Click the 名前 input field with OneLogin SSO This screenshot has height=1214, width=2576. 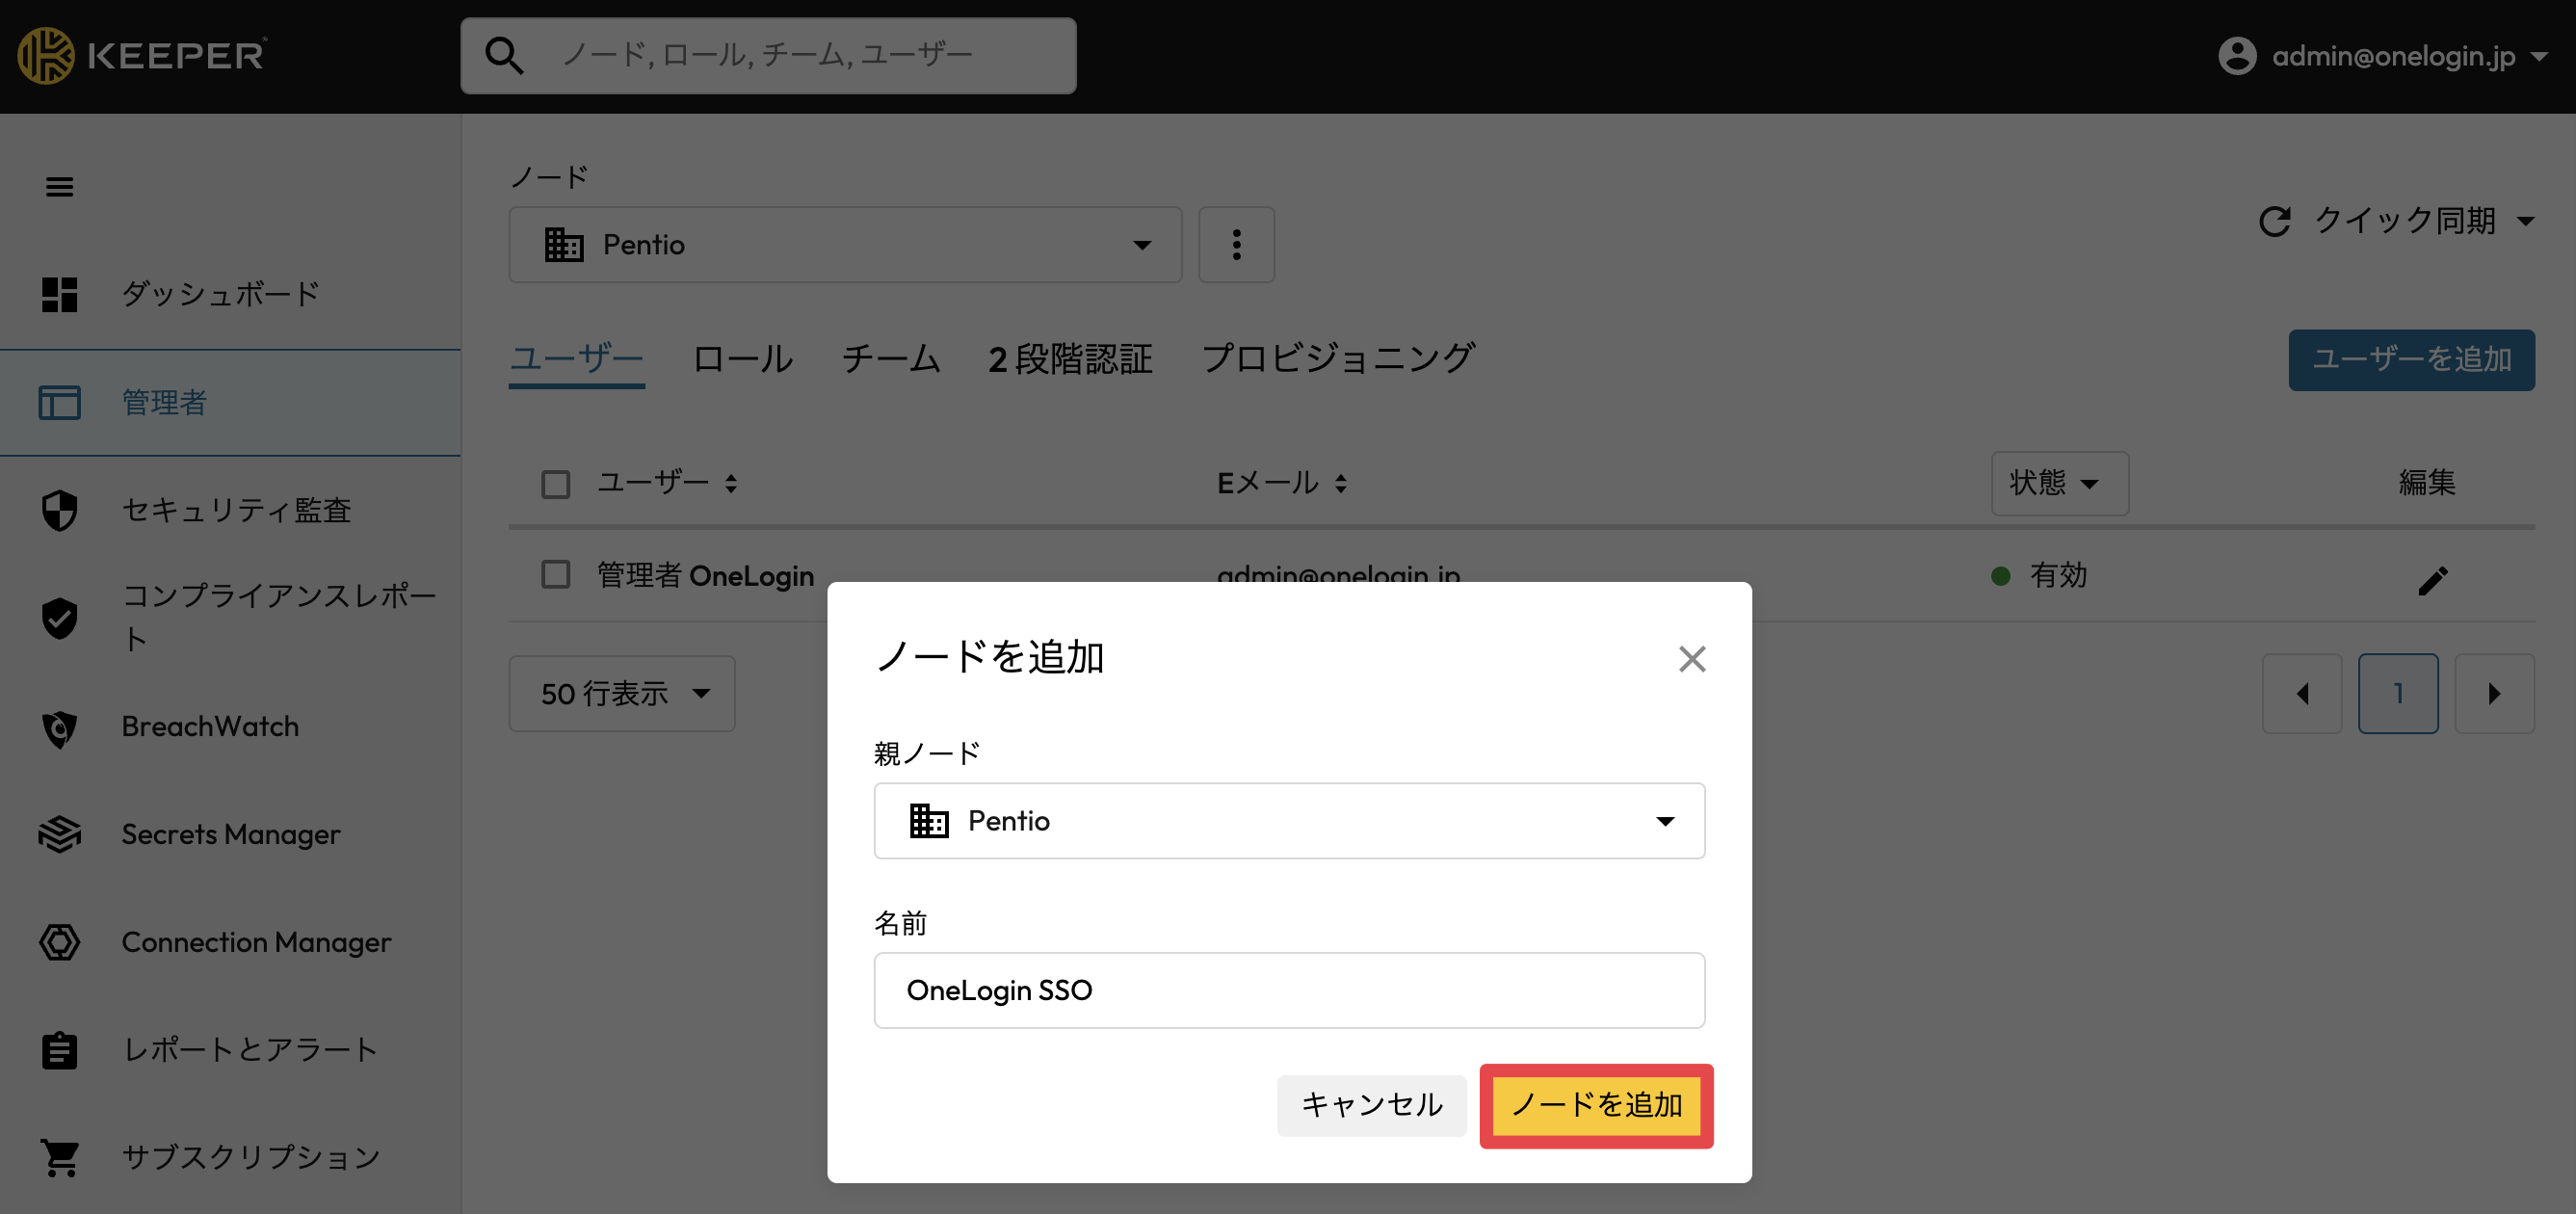(x=1289, y=990)
